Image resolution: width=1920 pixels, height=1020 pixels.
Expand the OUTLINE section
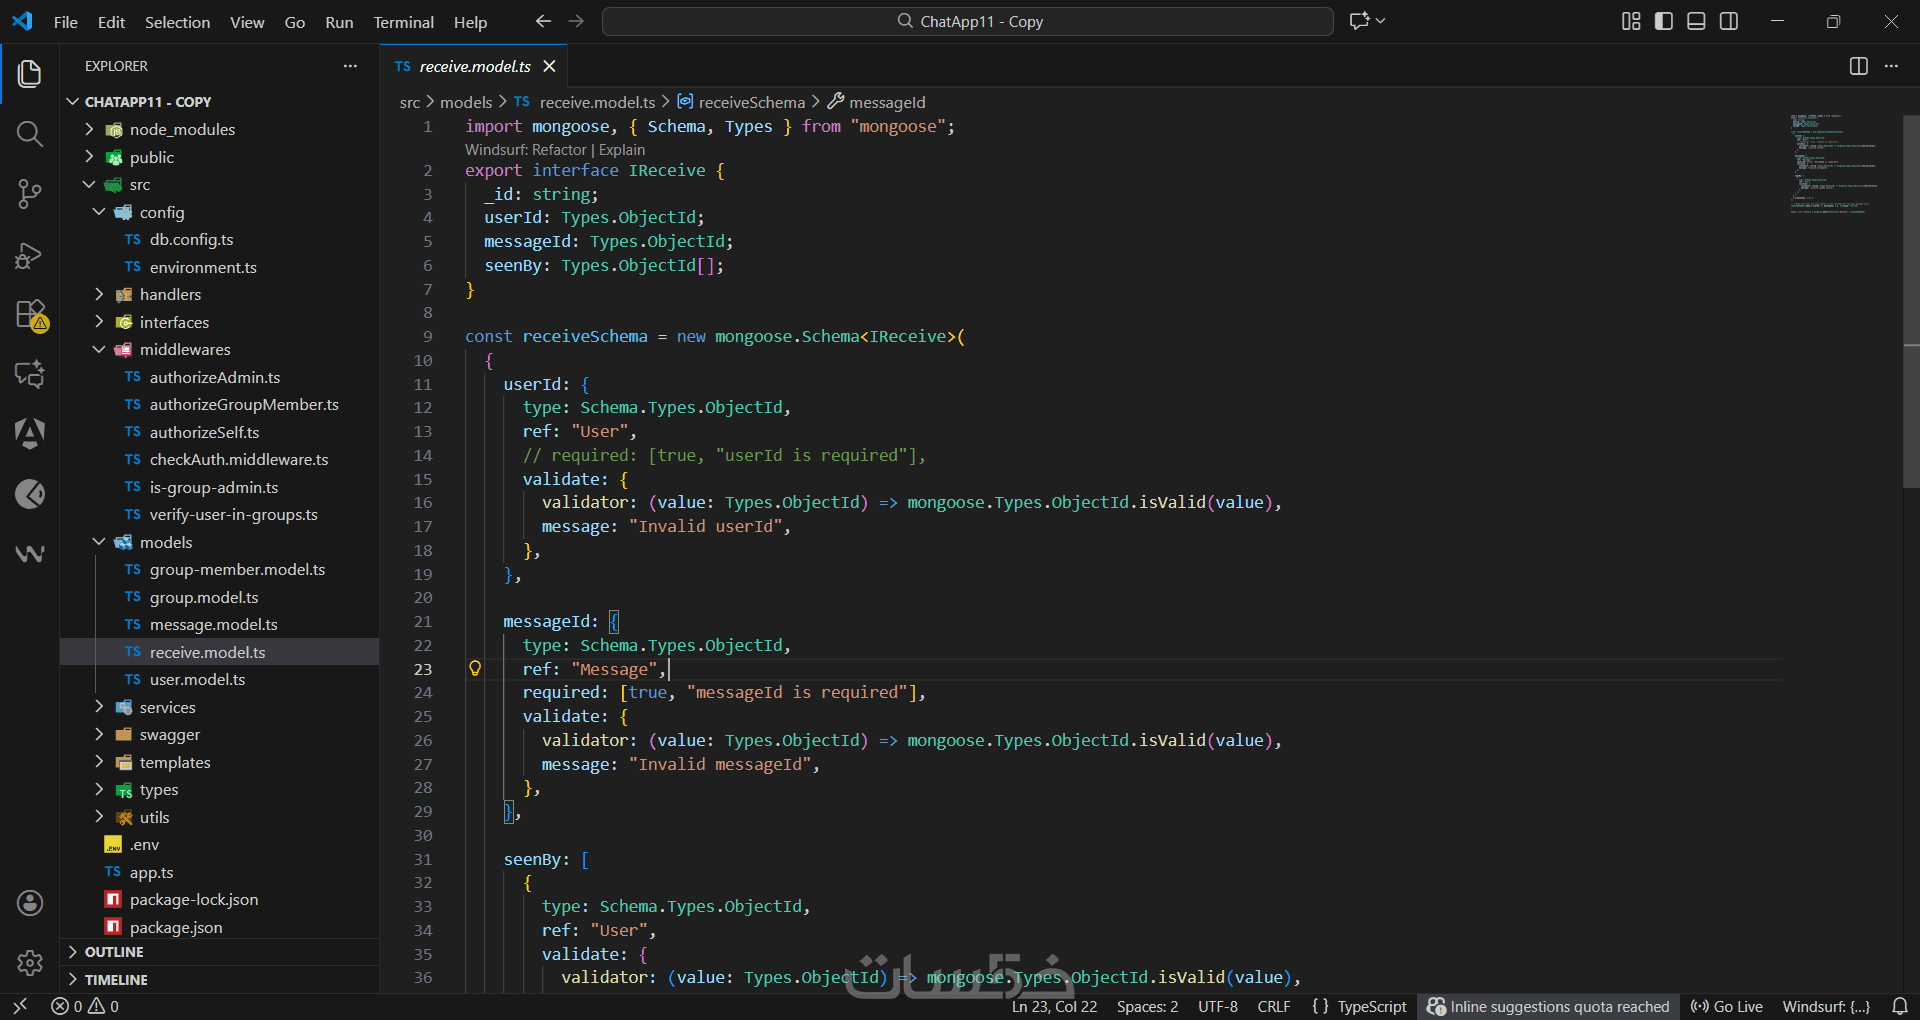pyautogui.click(x=114, y=952)
